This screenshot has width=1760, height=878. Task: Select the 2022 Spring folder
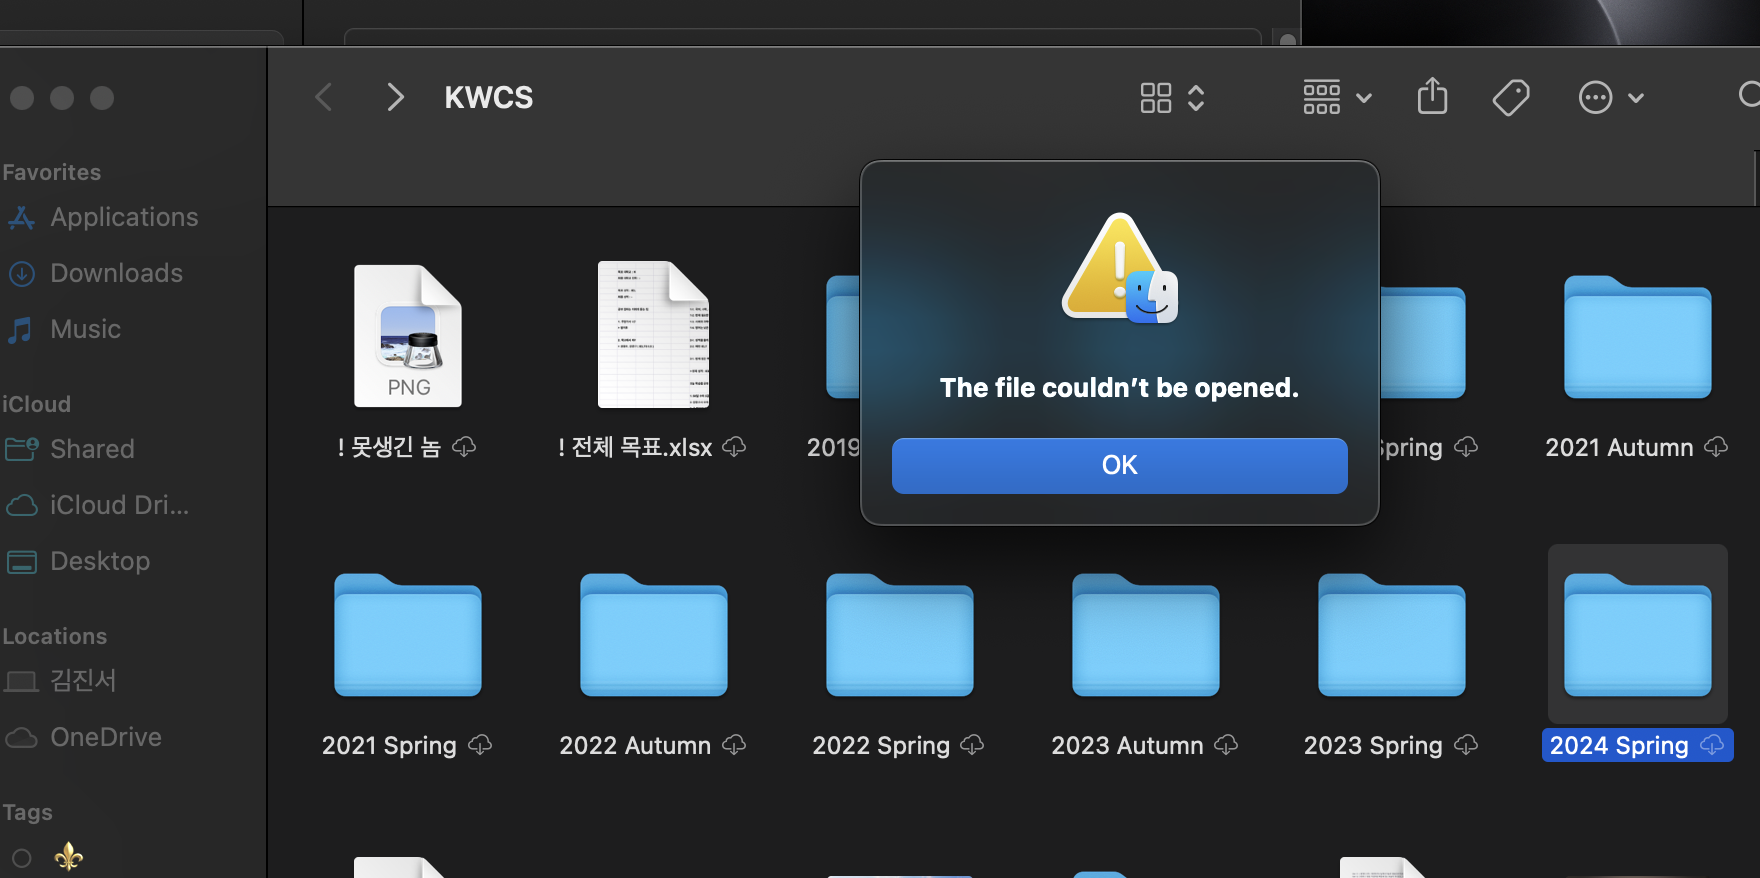(x=899, y=635)
